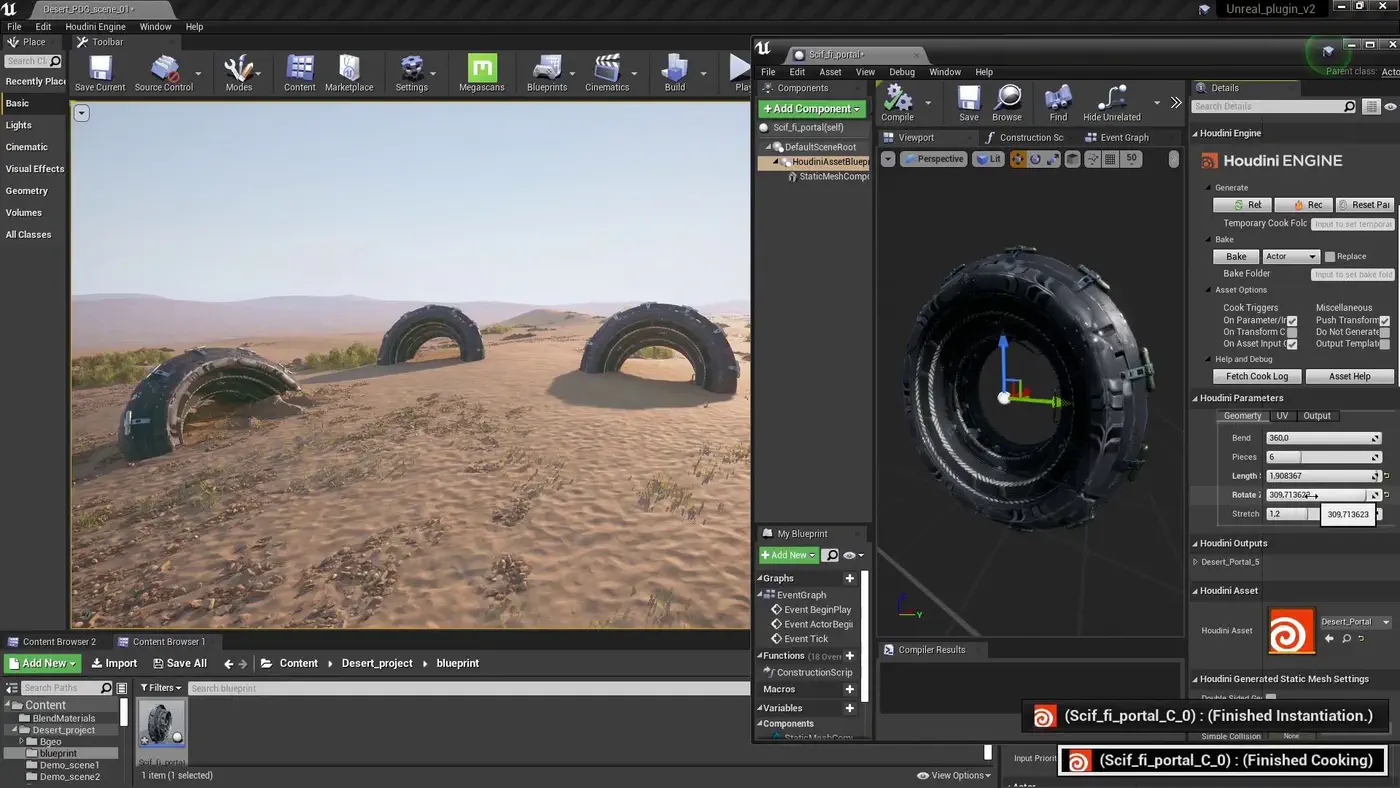Toggle My Blueprint view options eye
The width and height of the screenshot is (1400, 788).
(x=852, y=555)
